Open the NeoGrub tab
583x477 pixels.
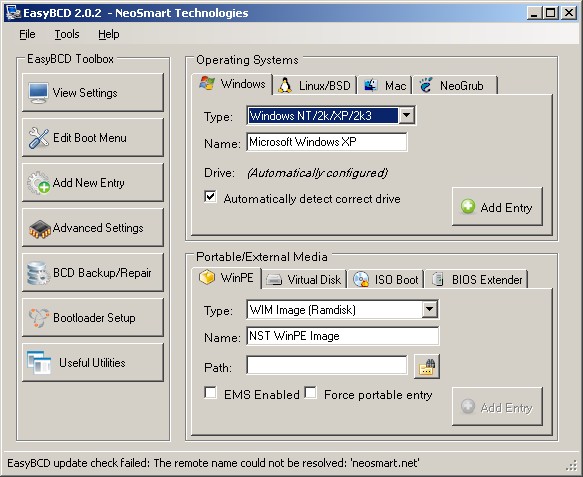click(454, 86)
